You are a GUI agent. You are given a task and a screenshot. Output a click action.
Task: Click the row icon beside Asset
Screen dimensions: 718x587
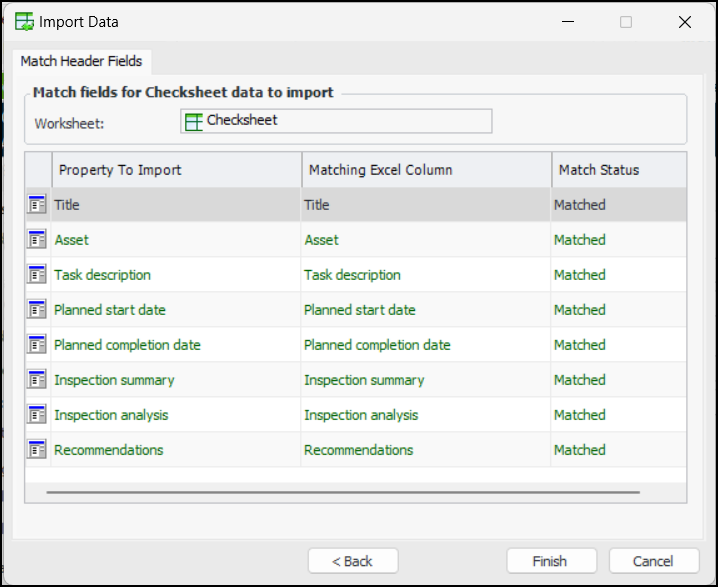37,240
